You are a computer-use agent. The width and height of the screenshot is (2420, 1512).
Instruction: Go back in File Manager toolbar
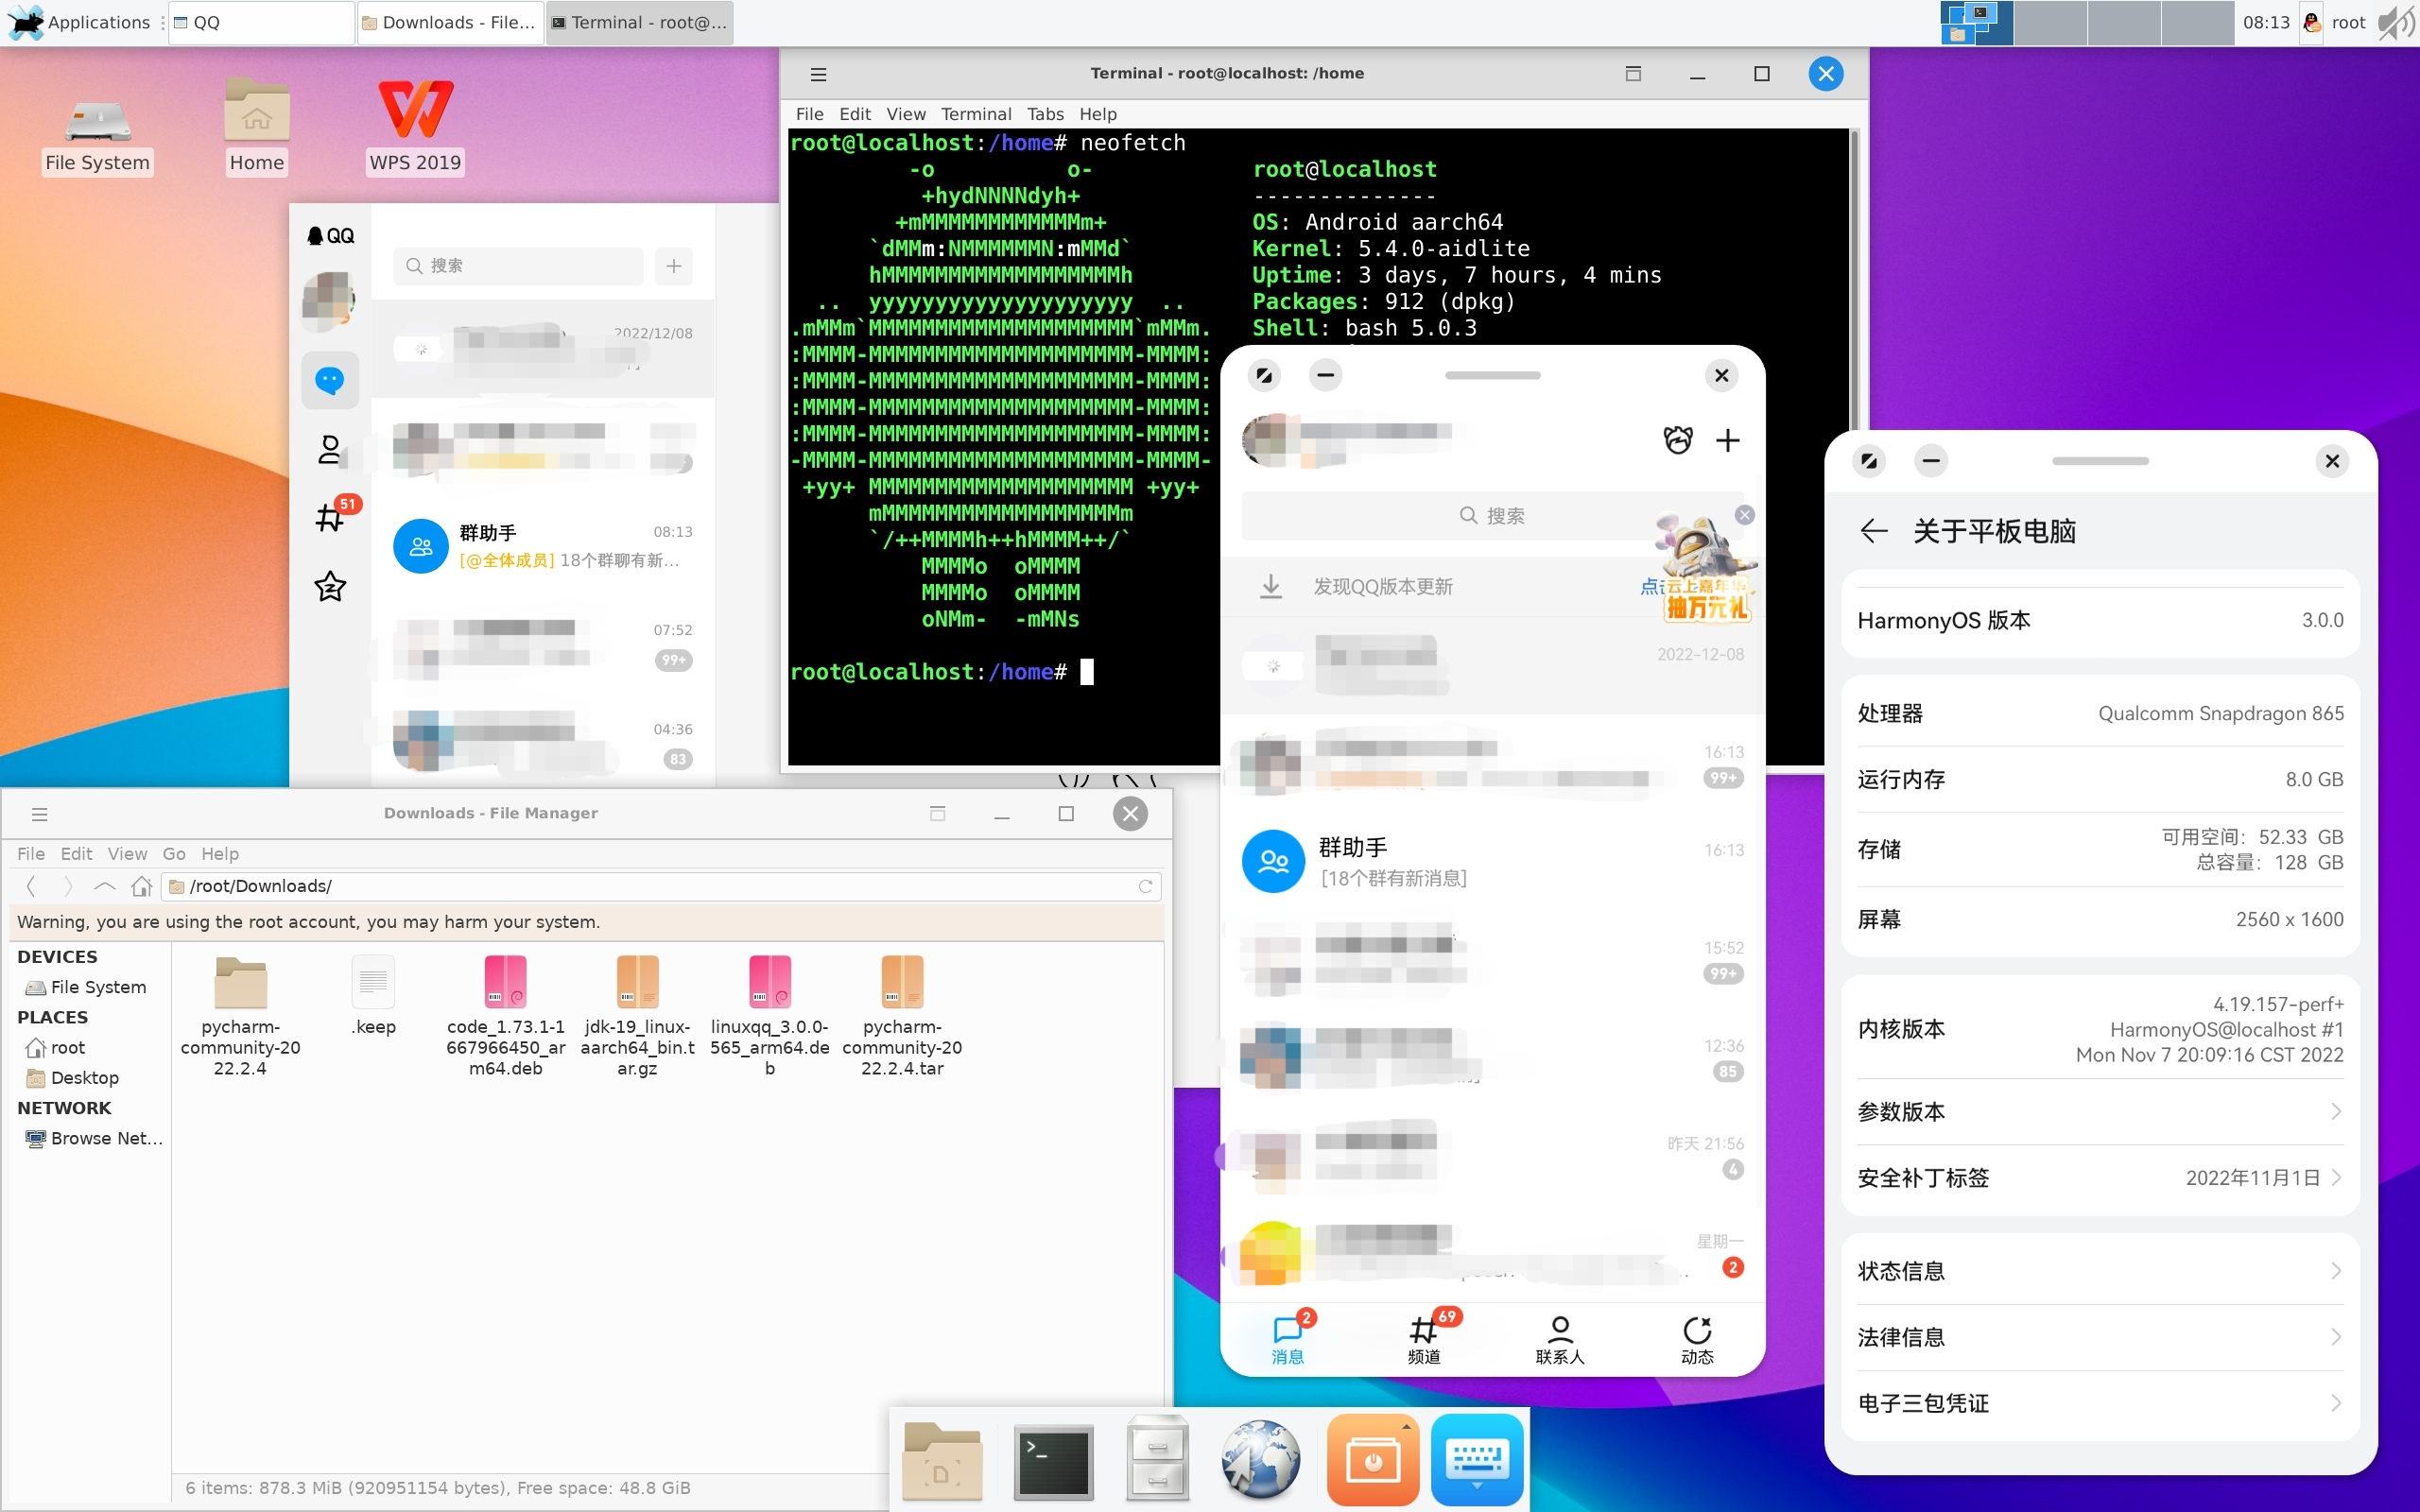[x=31, y=886]
